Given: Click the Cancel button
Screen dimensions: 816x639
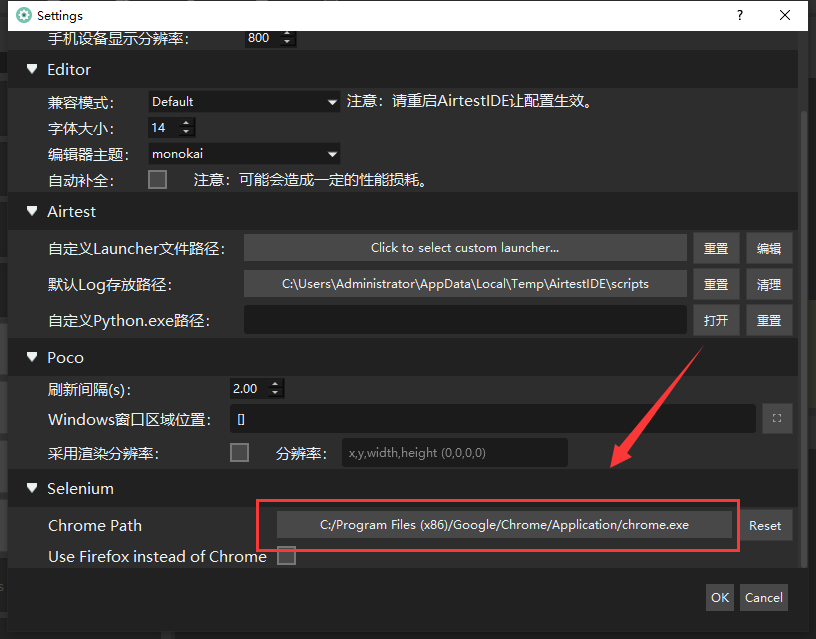Looking at the screenshot, I should click(x=763, y=597).
